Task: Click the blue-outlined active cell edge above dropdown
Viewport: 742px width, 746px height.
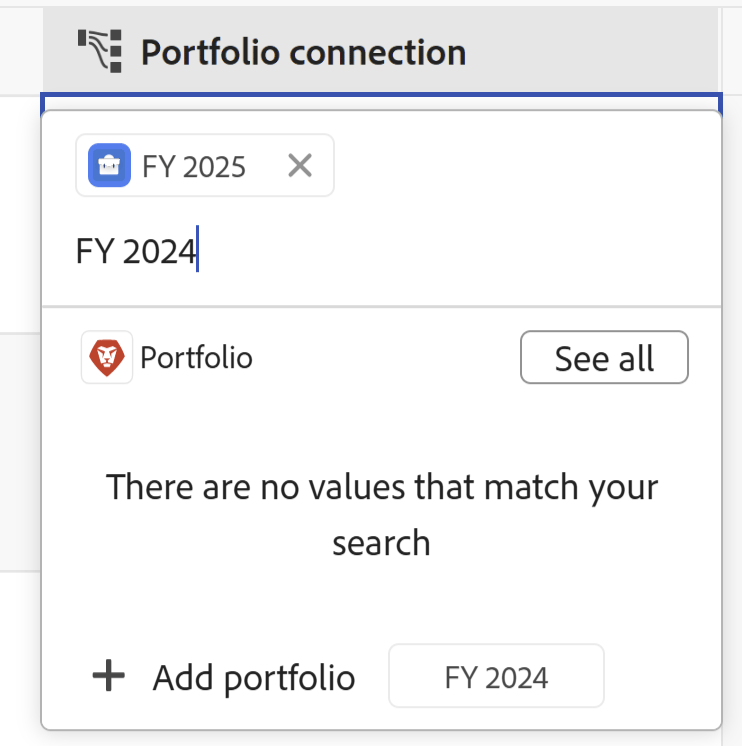Action: pos(381,95)
